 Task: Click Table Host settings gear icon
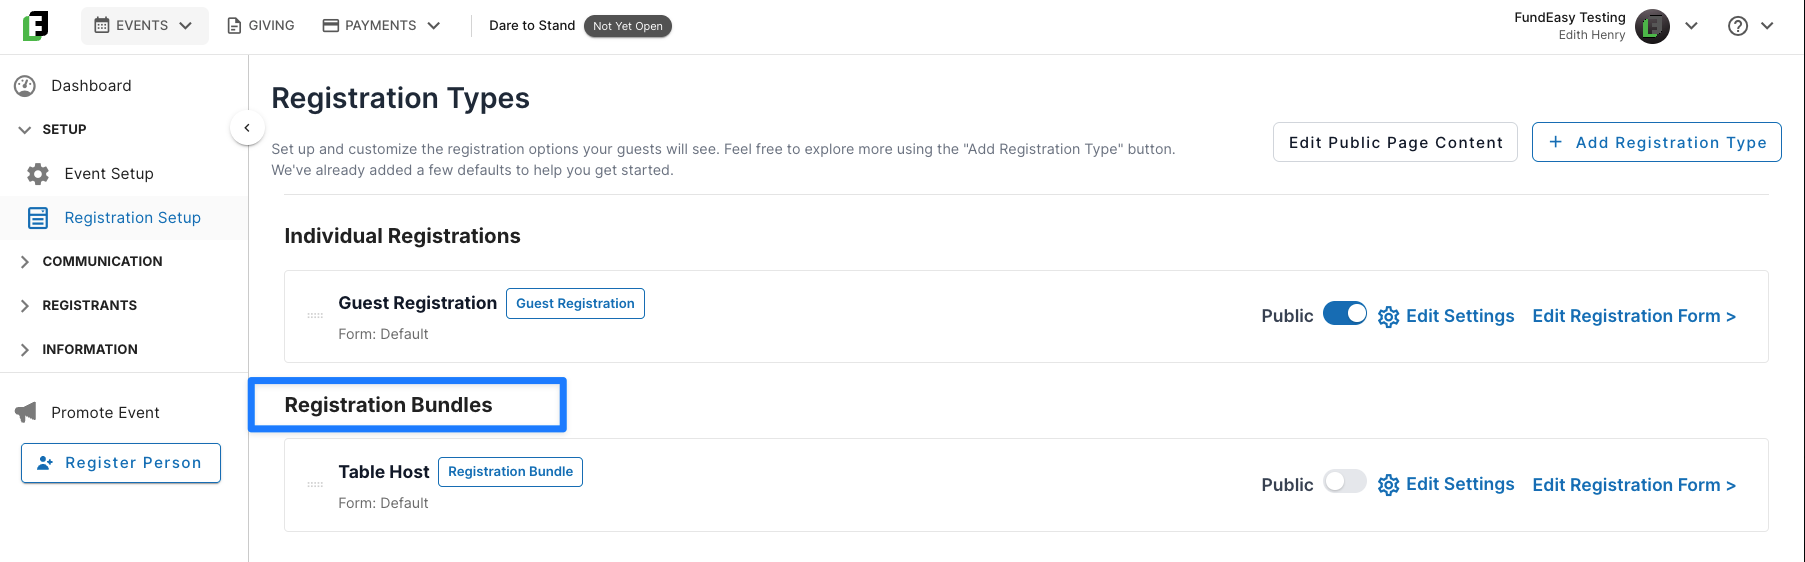[1388, 485]
